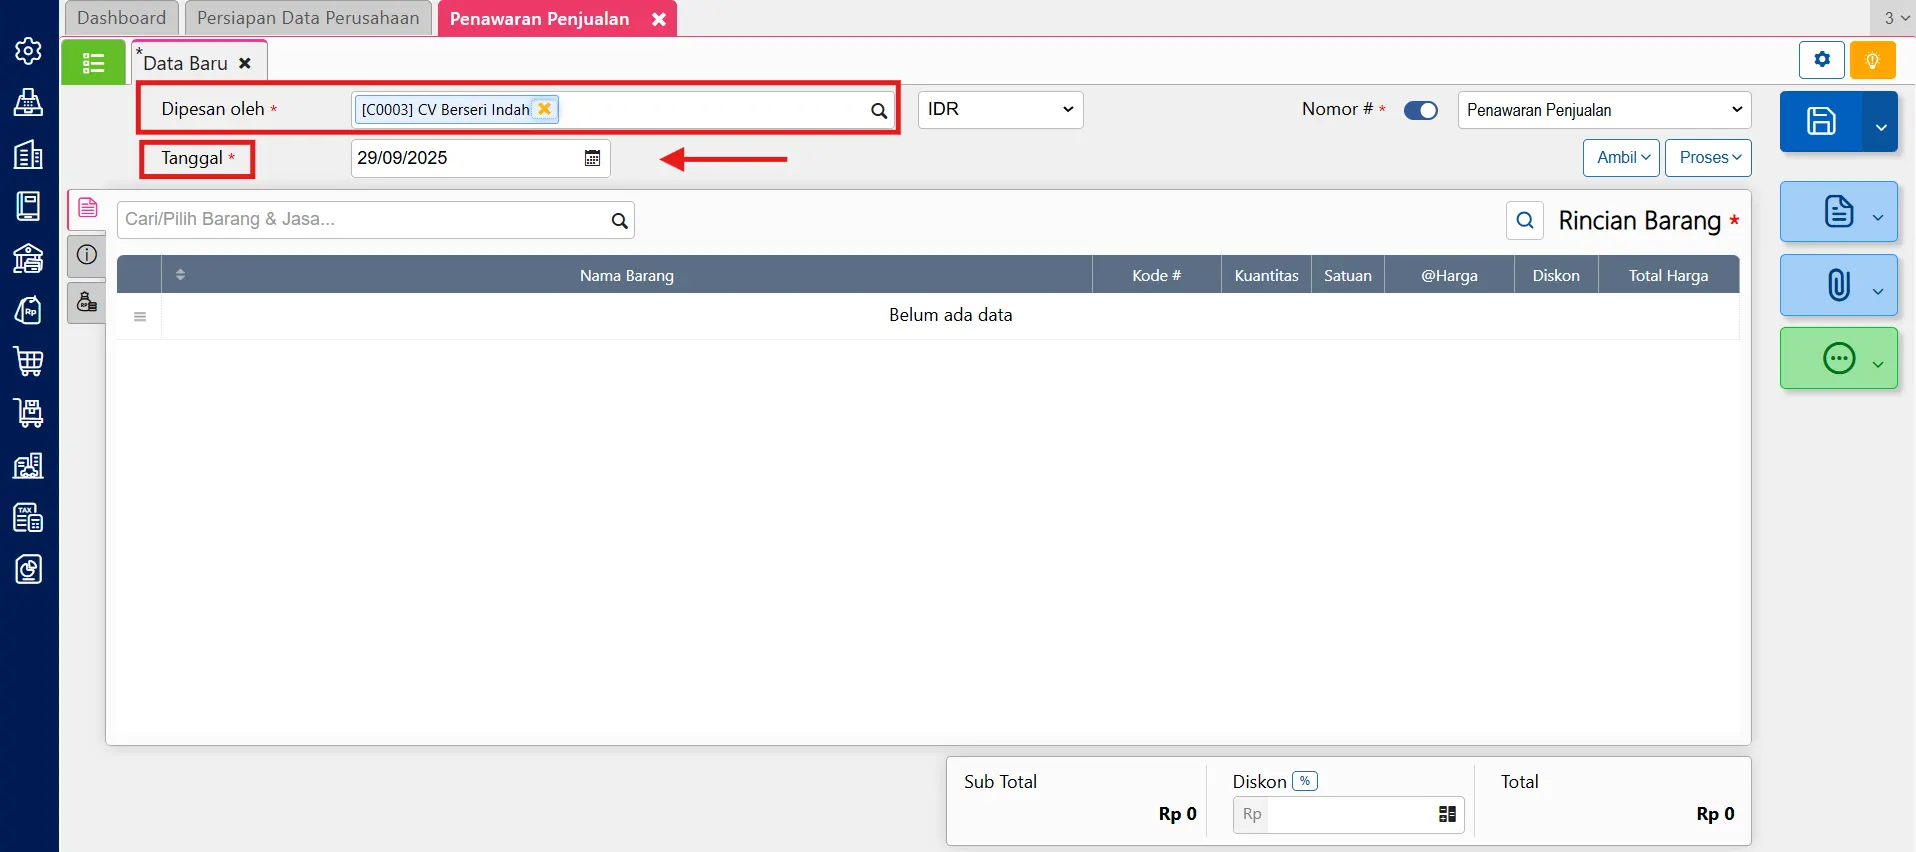Image resolution: width=1916 pixels, height=852 pixels.
Task: Click the info circle side tab
Action: (x=87, y=255)
